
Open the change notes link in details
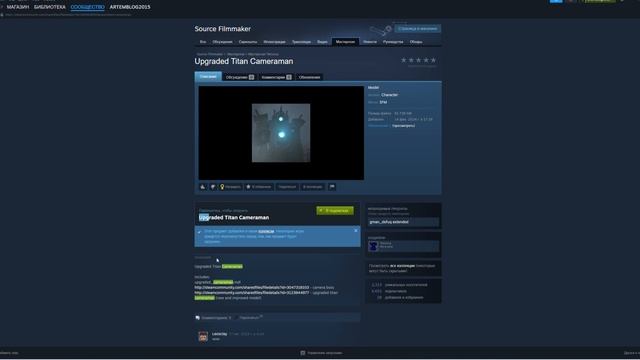coord(403,126)
